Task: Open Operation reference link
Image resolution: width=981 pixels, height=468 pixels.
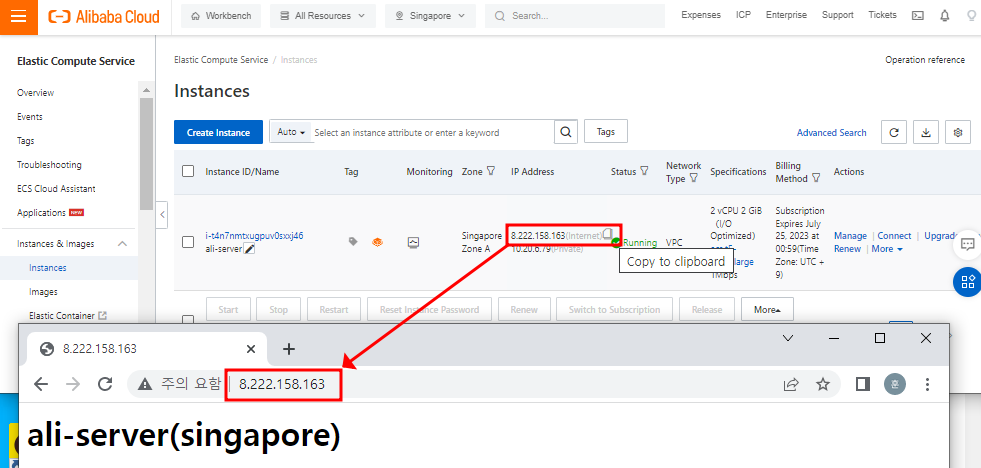Action: pos(925,60)
